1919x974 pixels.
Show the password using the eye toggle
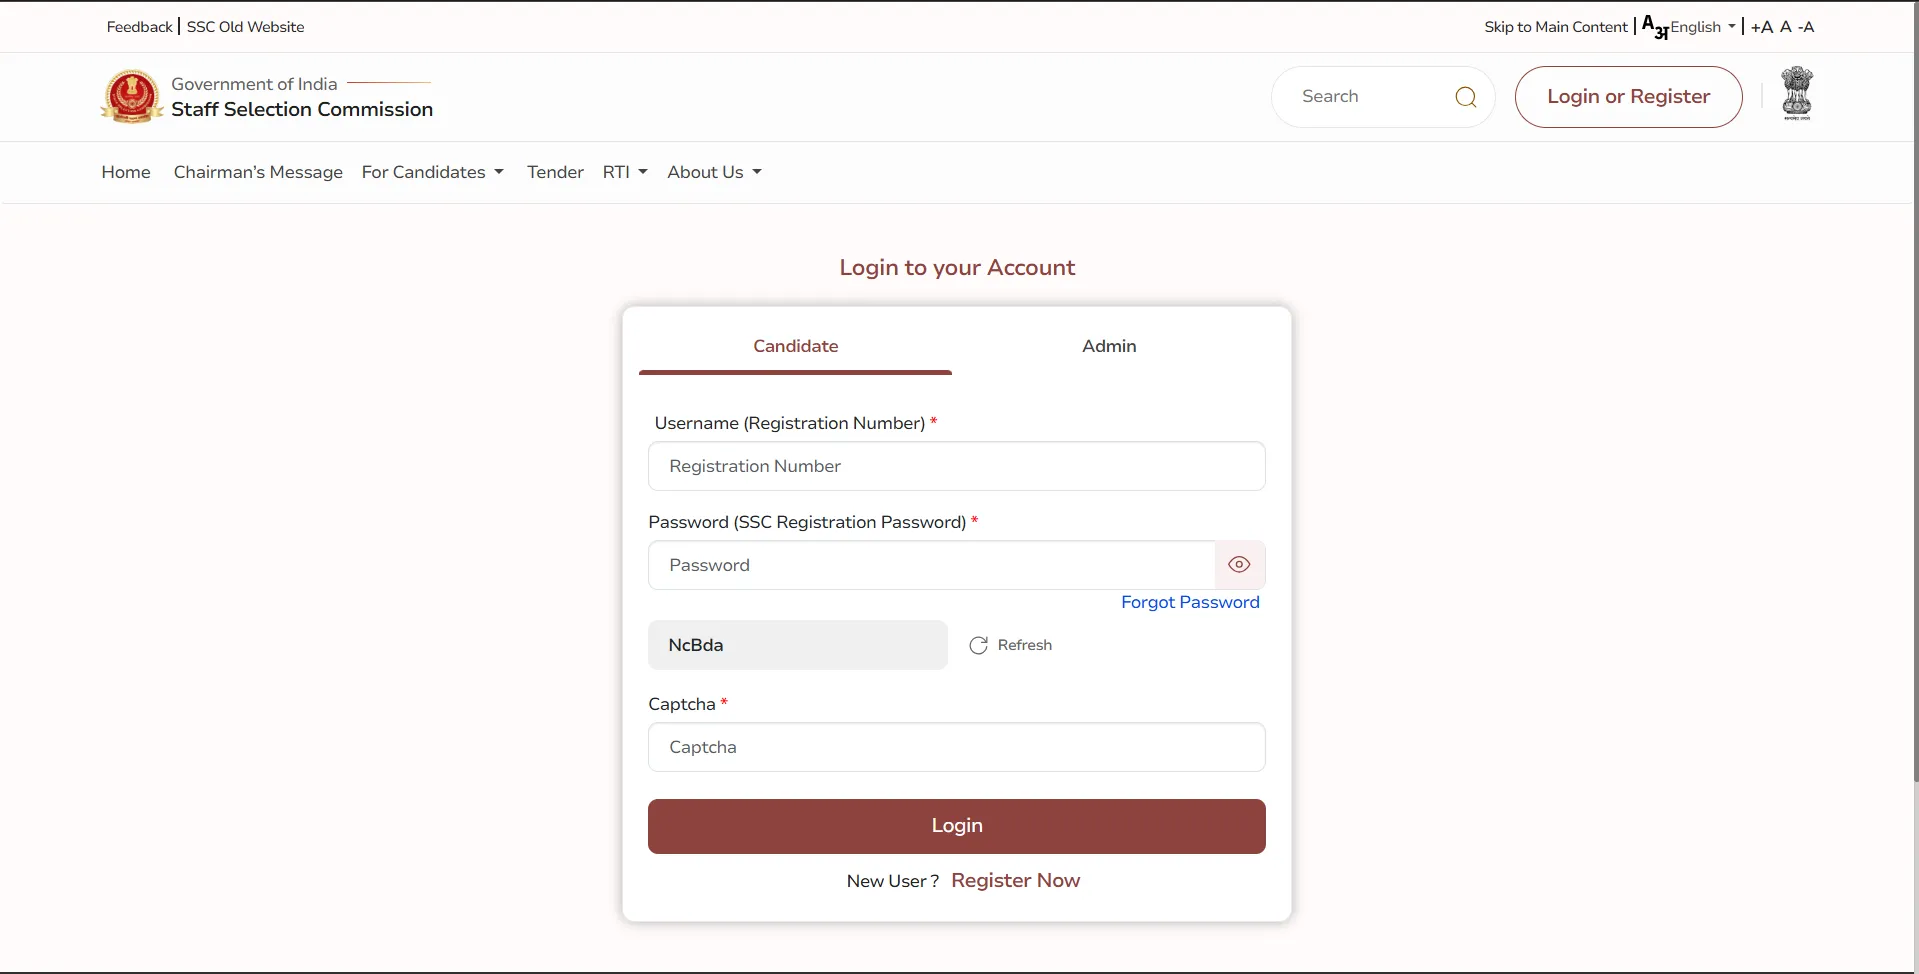(1238, 564)
